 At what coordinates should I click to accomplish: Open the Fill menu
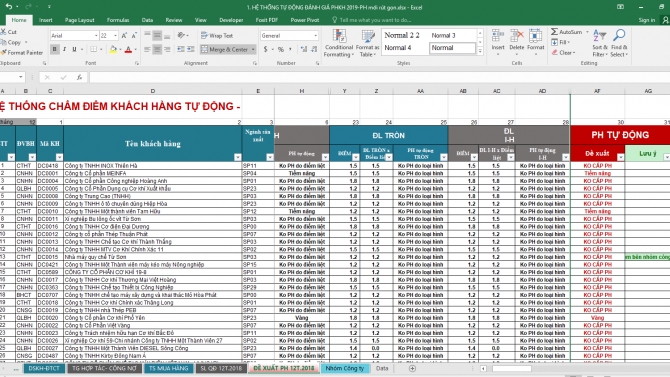pyautogui.click(x=561, y=42)
